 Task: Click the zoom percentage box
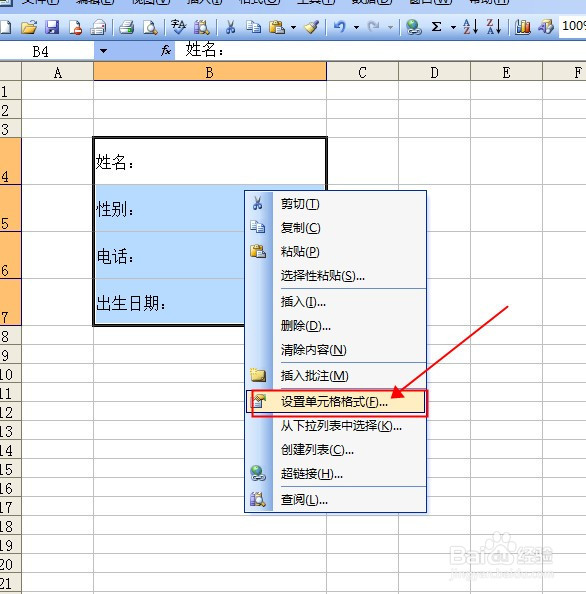click(x=573, y=27)
